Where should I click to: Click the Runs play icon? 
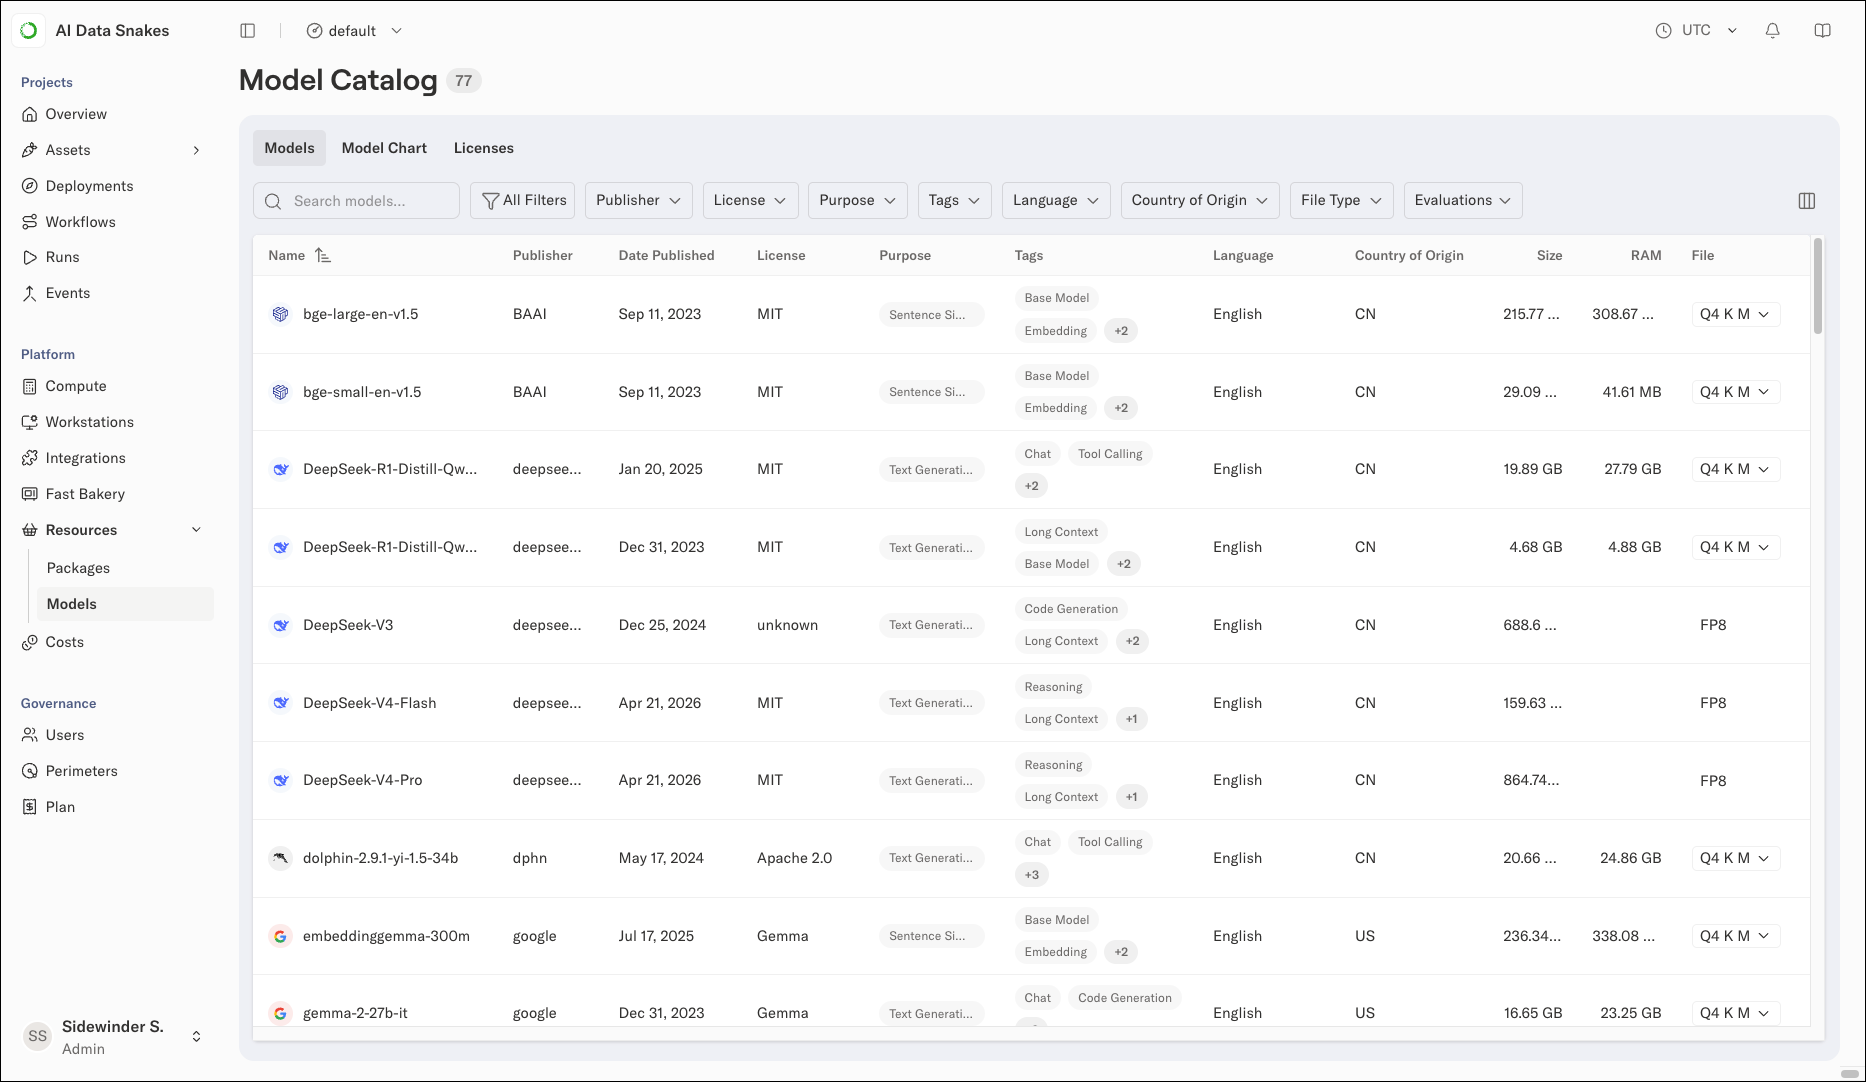click(x=30, y=257)
